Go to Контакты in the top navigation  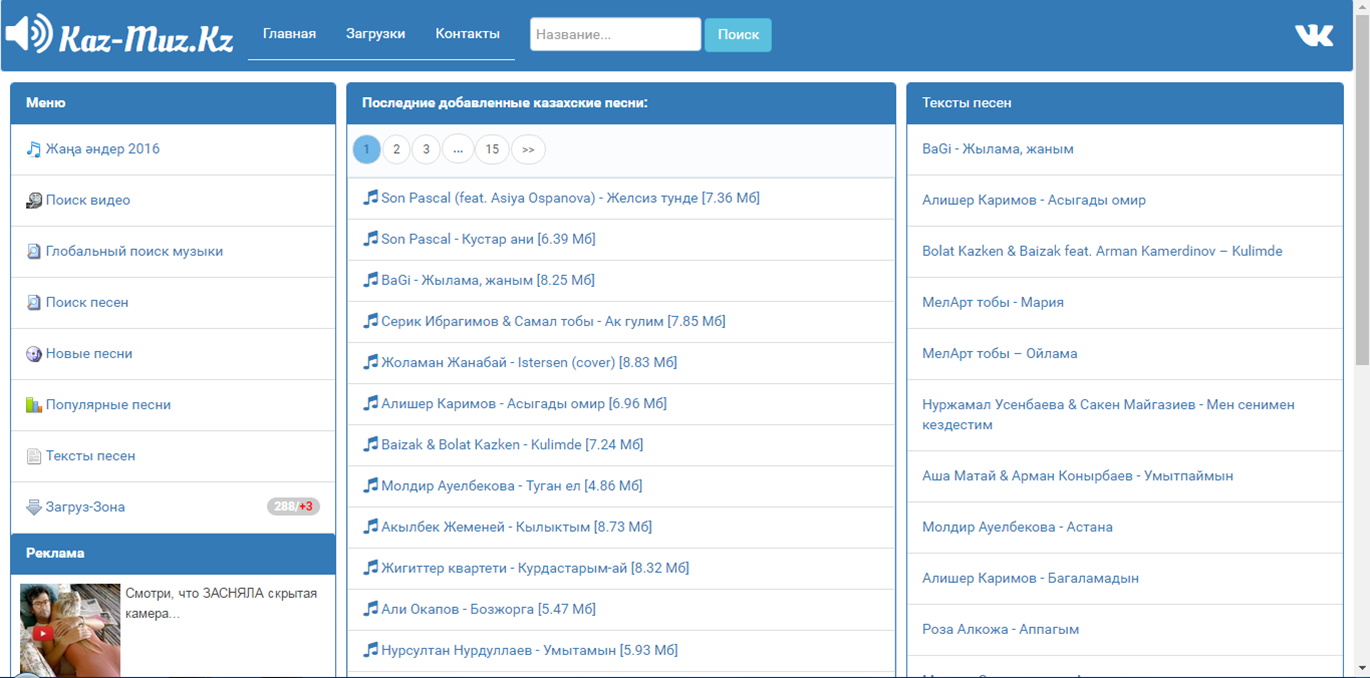point(467,34)
